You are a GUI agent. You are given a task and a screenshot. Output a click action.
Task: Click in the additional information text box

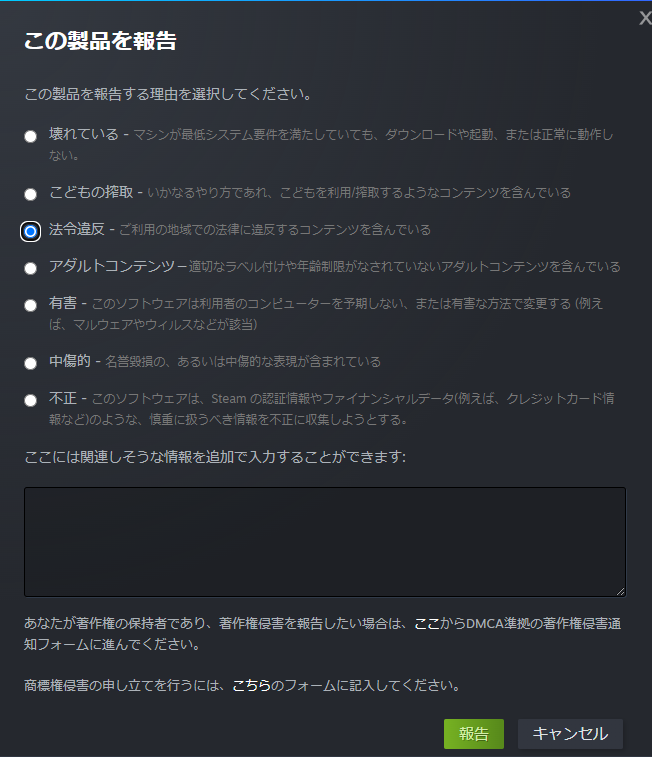coord(325,541)
